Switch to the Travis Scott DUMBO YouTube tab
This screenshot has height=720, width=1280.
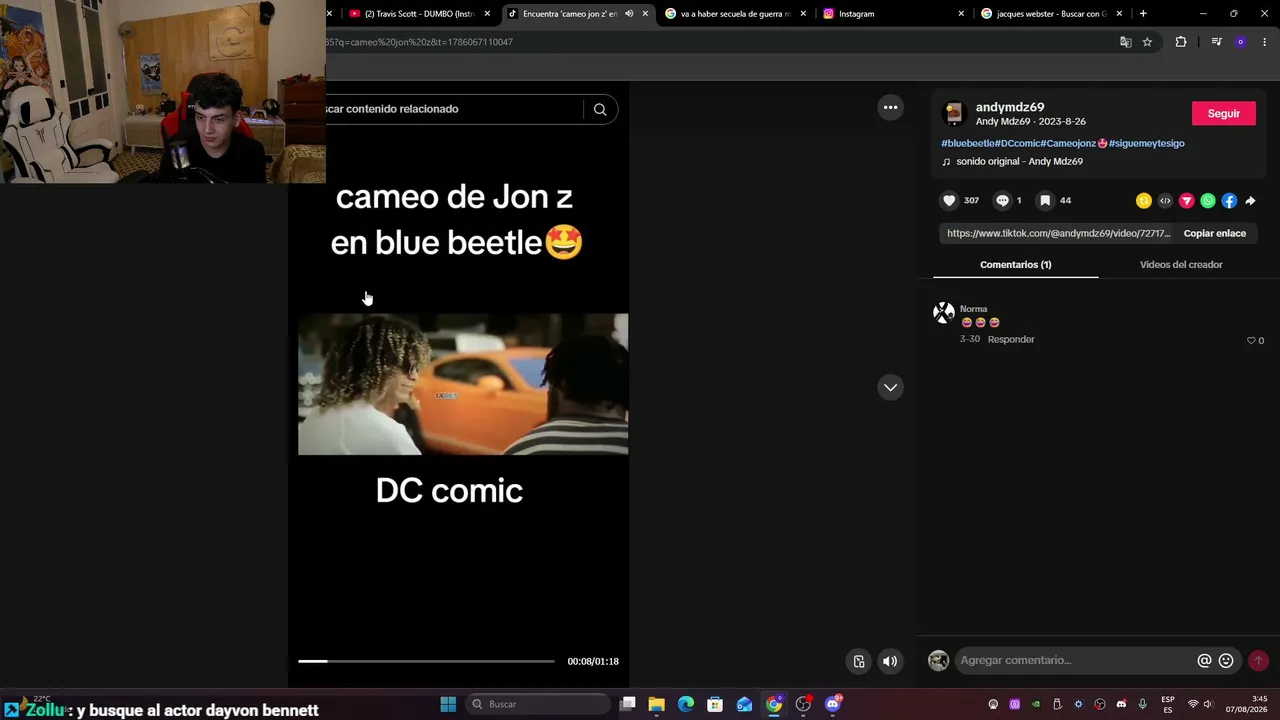point(419,14)
